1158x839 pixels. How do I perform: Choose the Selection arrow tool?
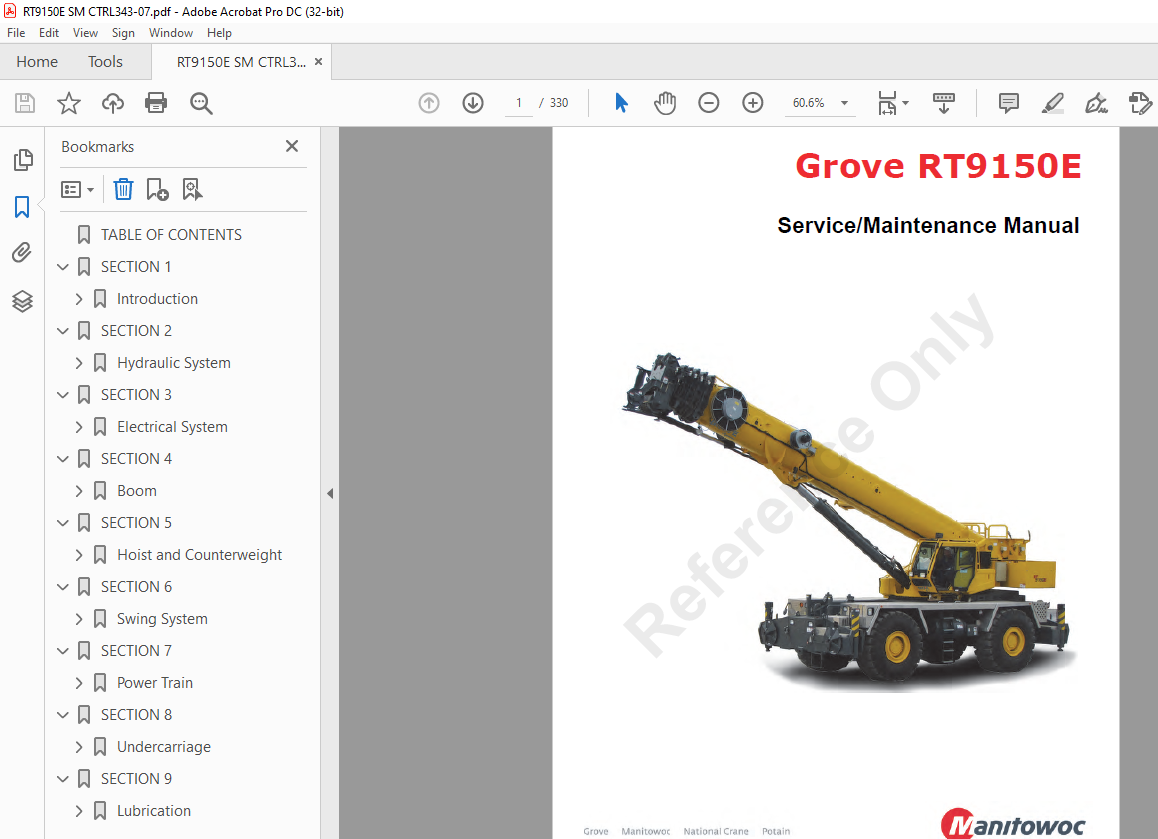[621, 103]
